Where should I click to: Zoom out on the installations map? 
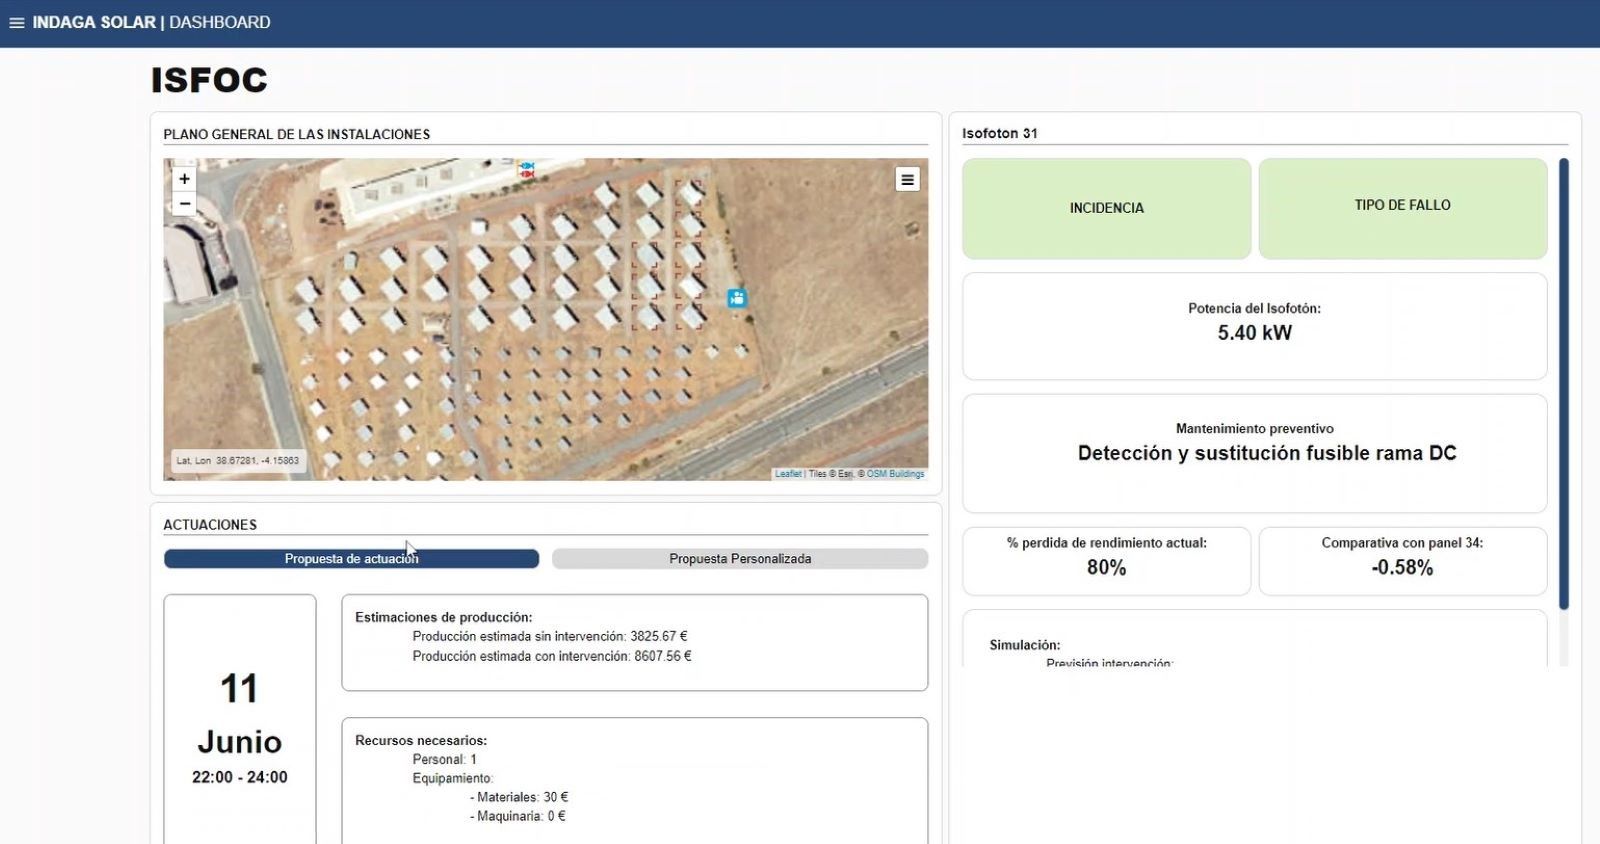click(184, 204)
